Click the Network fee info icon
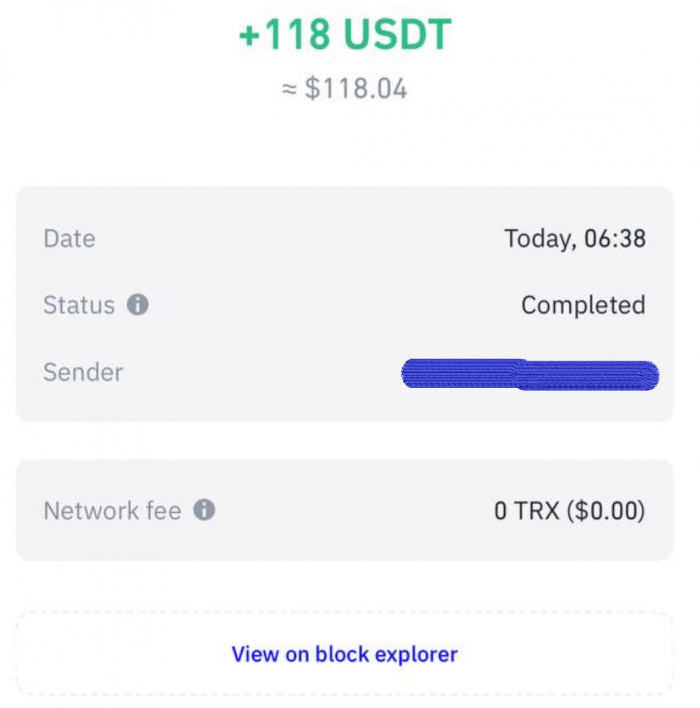Screen dimensions: 700x708 (x=204, y=511)
